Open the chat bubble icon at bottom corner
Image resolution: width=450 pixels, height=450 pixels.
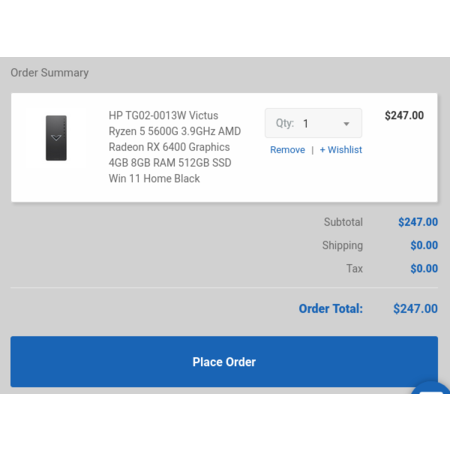[431, 388]
